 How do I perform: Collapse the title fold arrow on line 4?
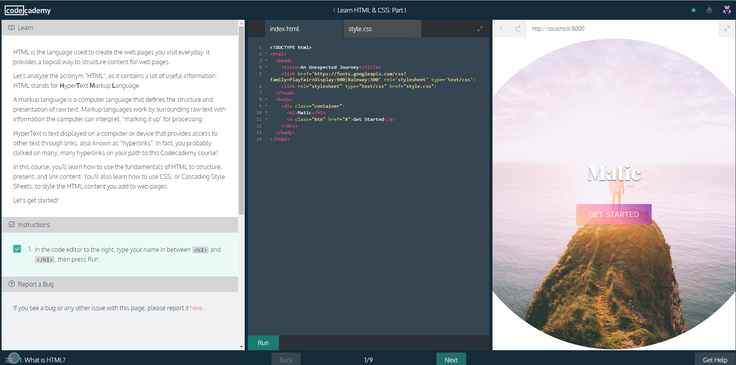(x=266, y=67)
